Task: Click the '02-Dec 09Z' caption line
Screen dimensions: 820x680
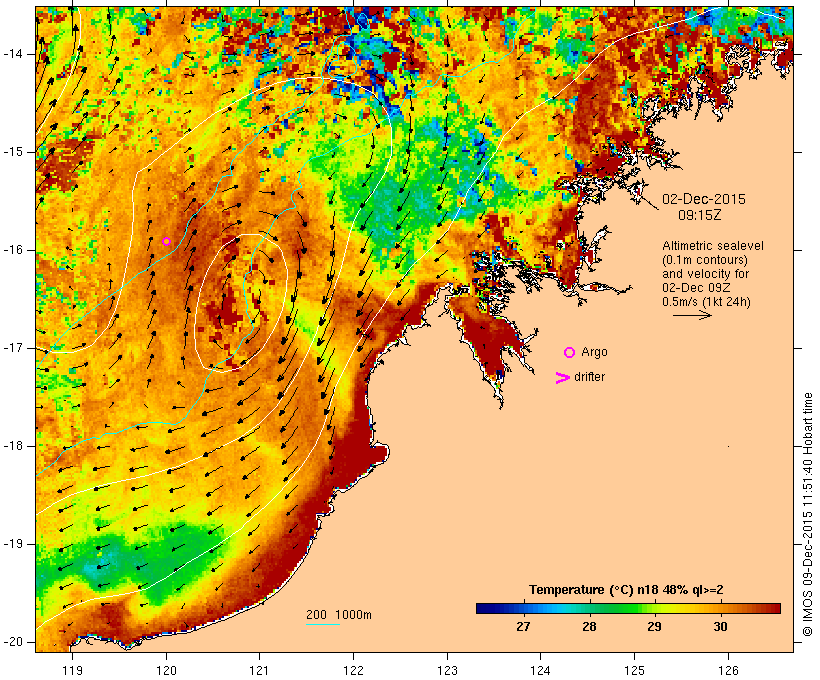Action: coord(696,288)
